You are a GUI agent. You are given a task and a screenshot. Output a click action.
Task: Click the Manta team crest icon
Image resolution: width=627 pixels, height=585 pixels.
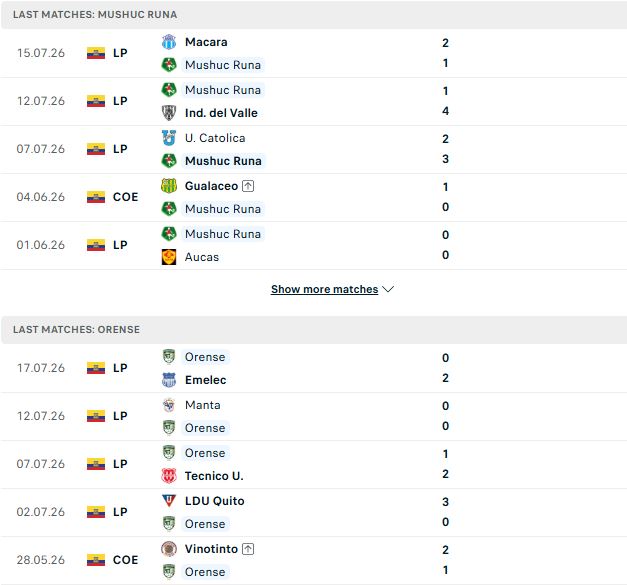click(x=169, y=405)
